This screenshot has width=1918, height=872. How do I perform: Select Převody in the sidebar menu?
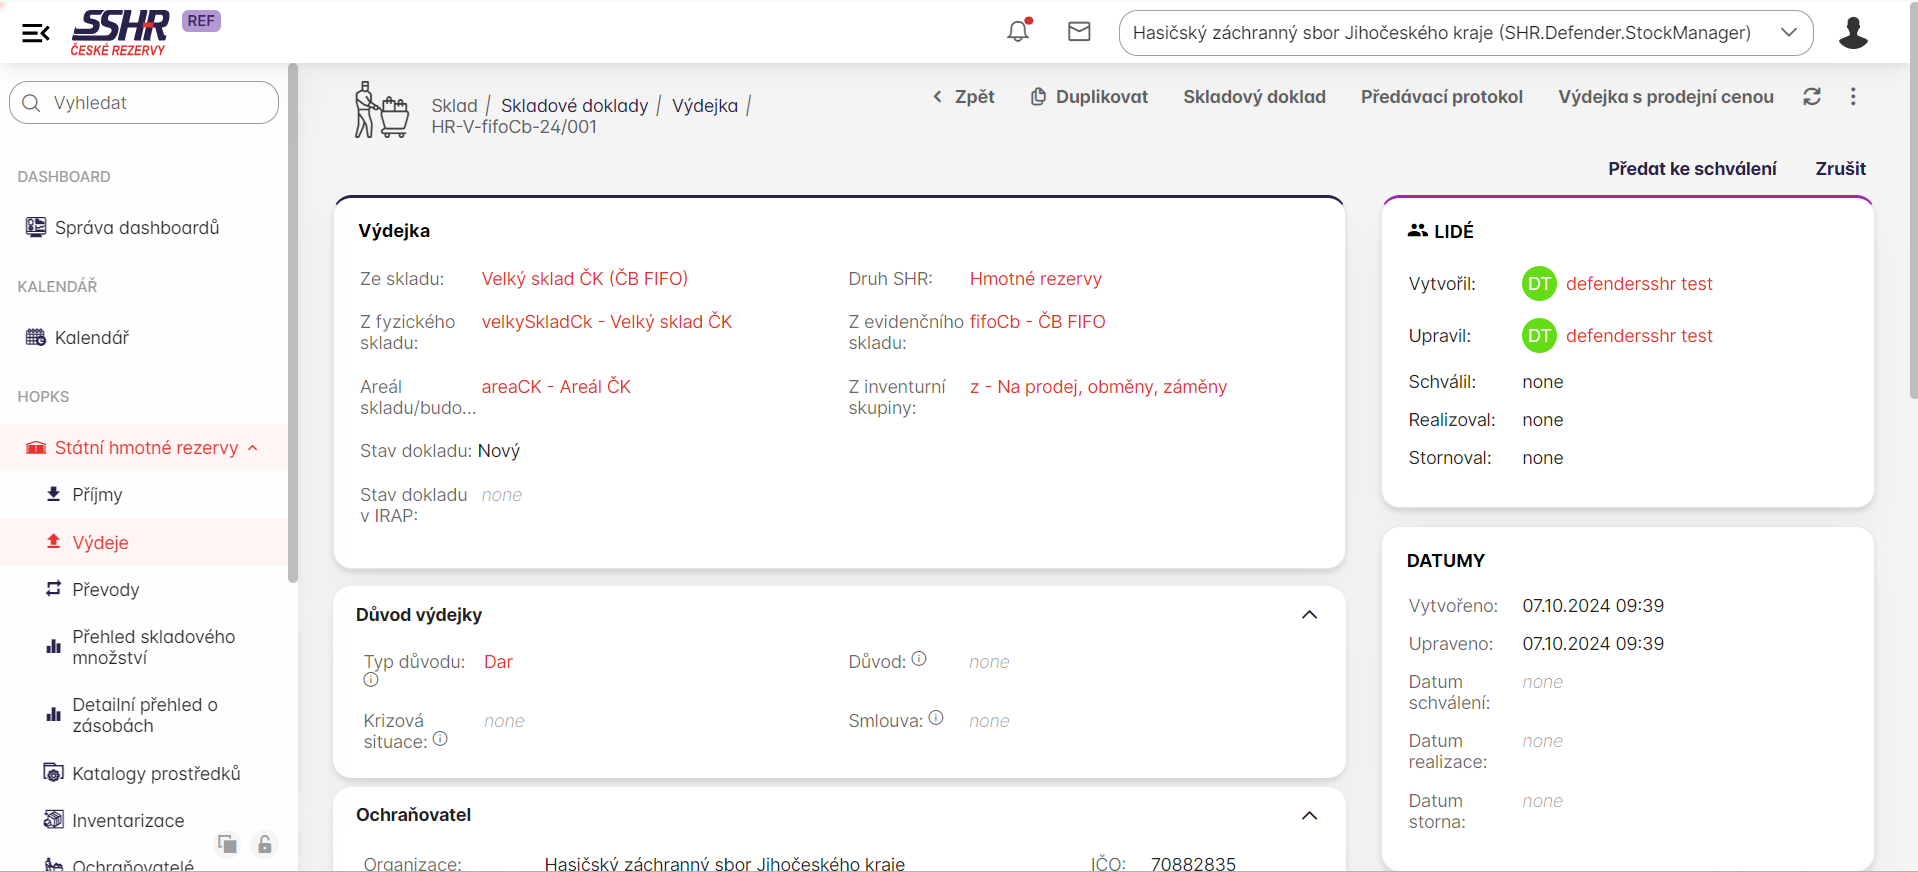coord(105,590)
